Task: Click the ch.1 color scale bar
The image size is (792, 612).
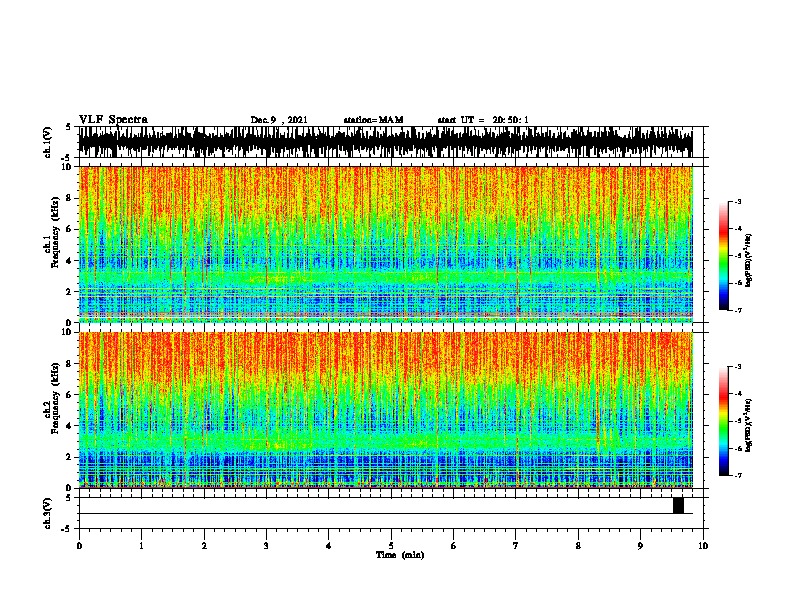Action: [x=724, y=256]
